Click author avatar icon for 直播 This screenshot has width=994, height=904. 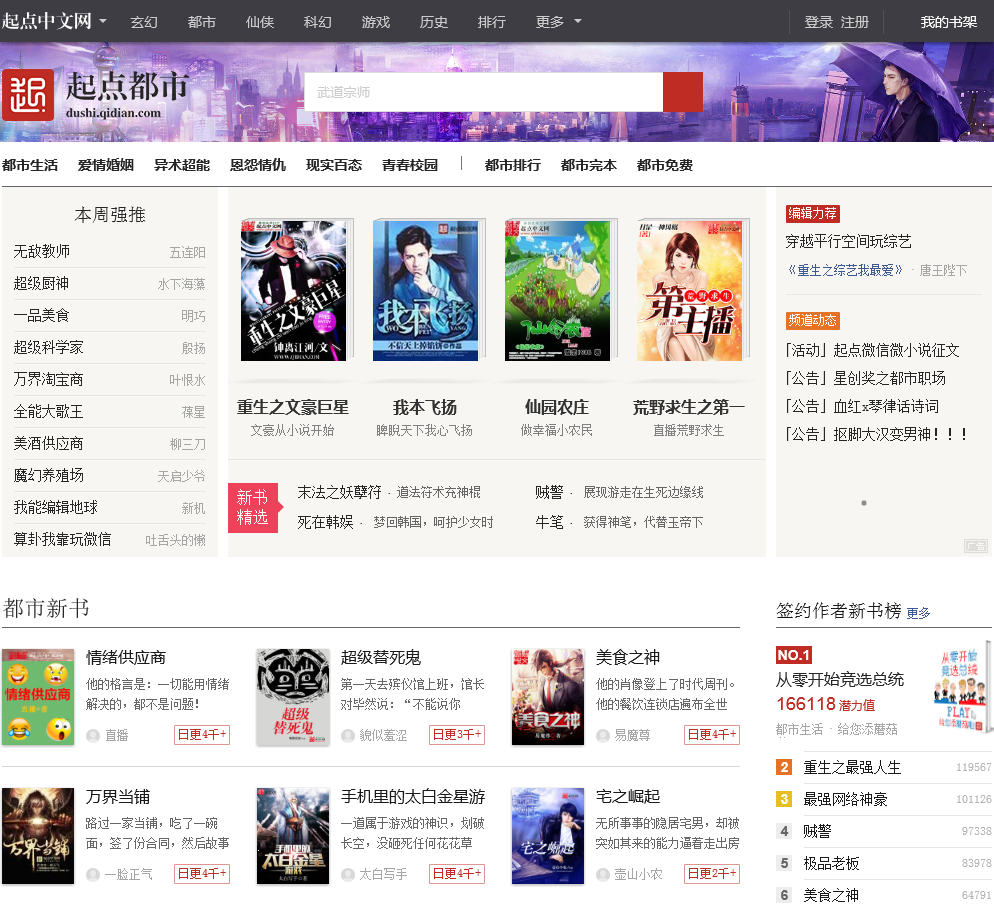point(93,735)
